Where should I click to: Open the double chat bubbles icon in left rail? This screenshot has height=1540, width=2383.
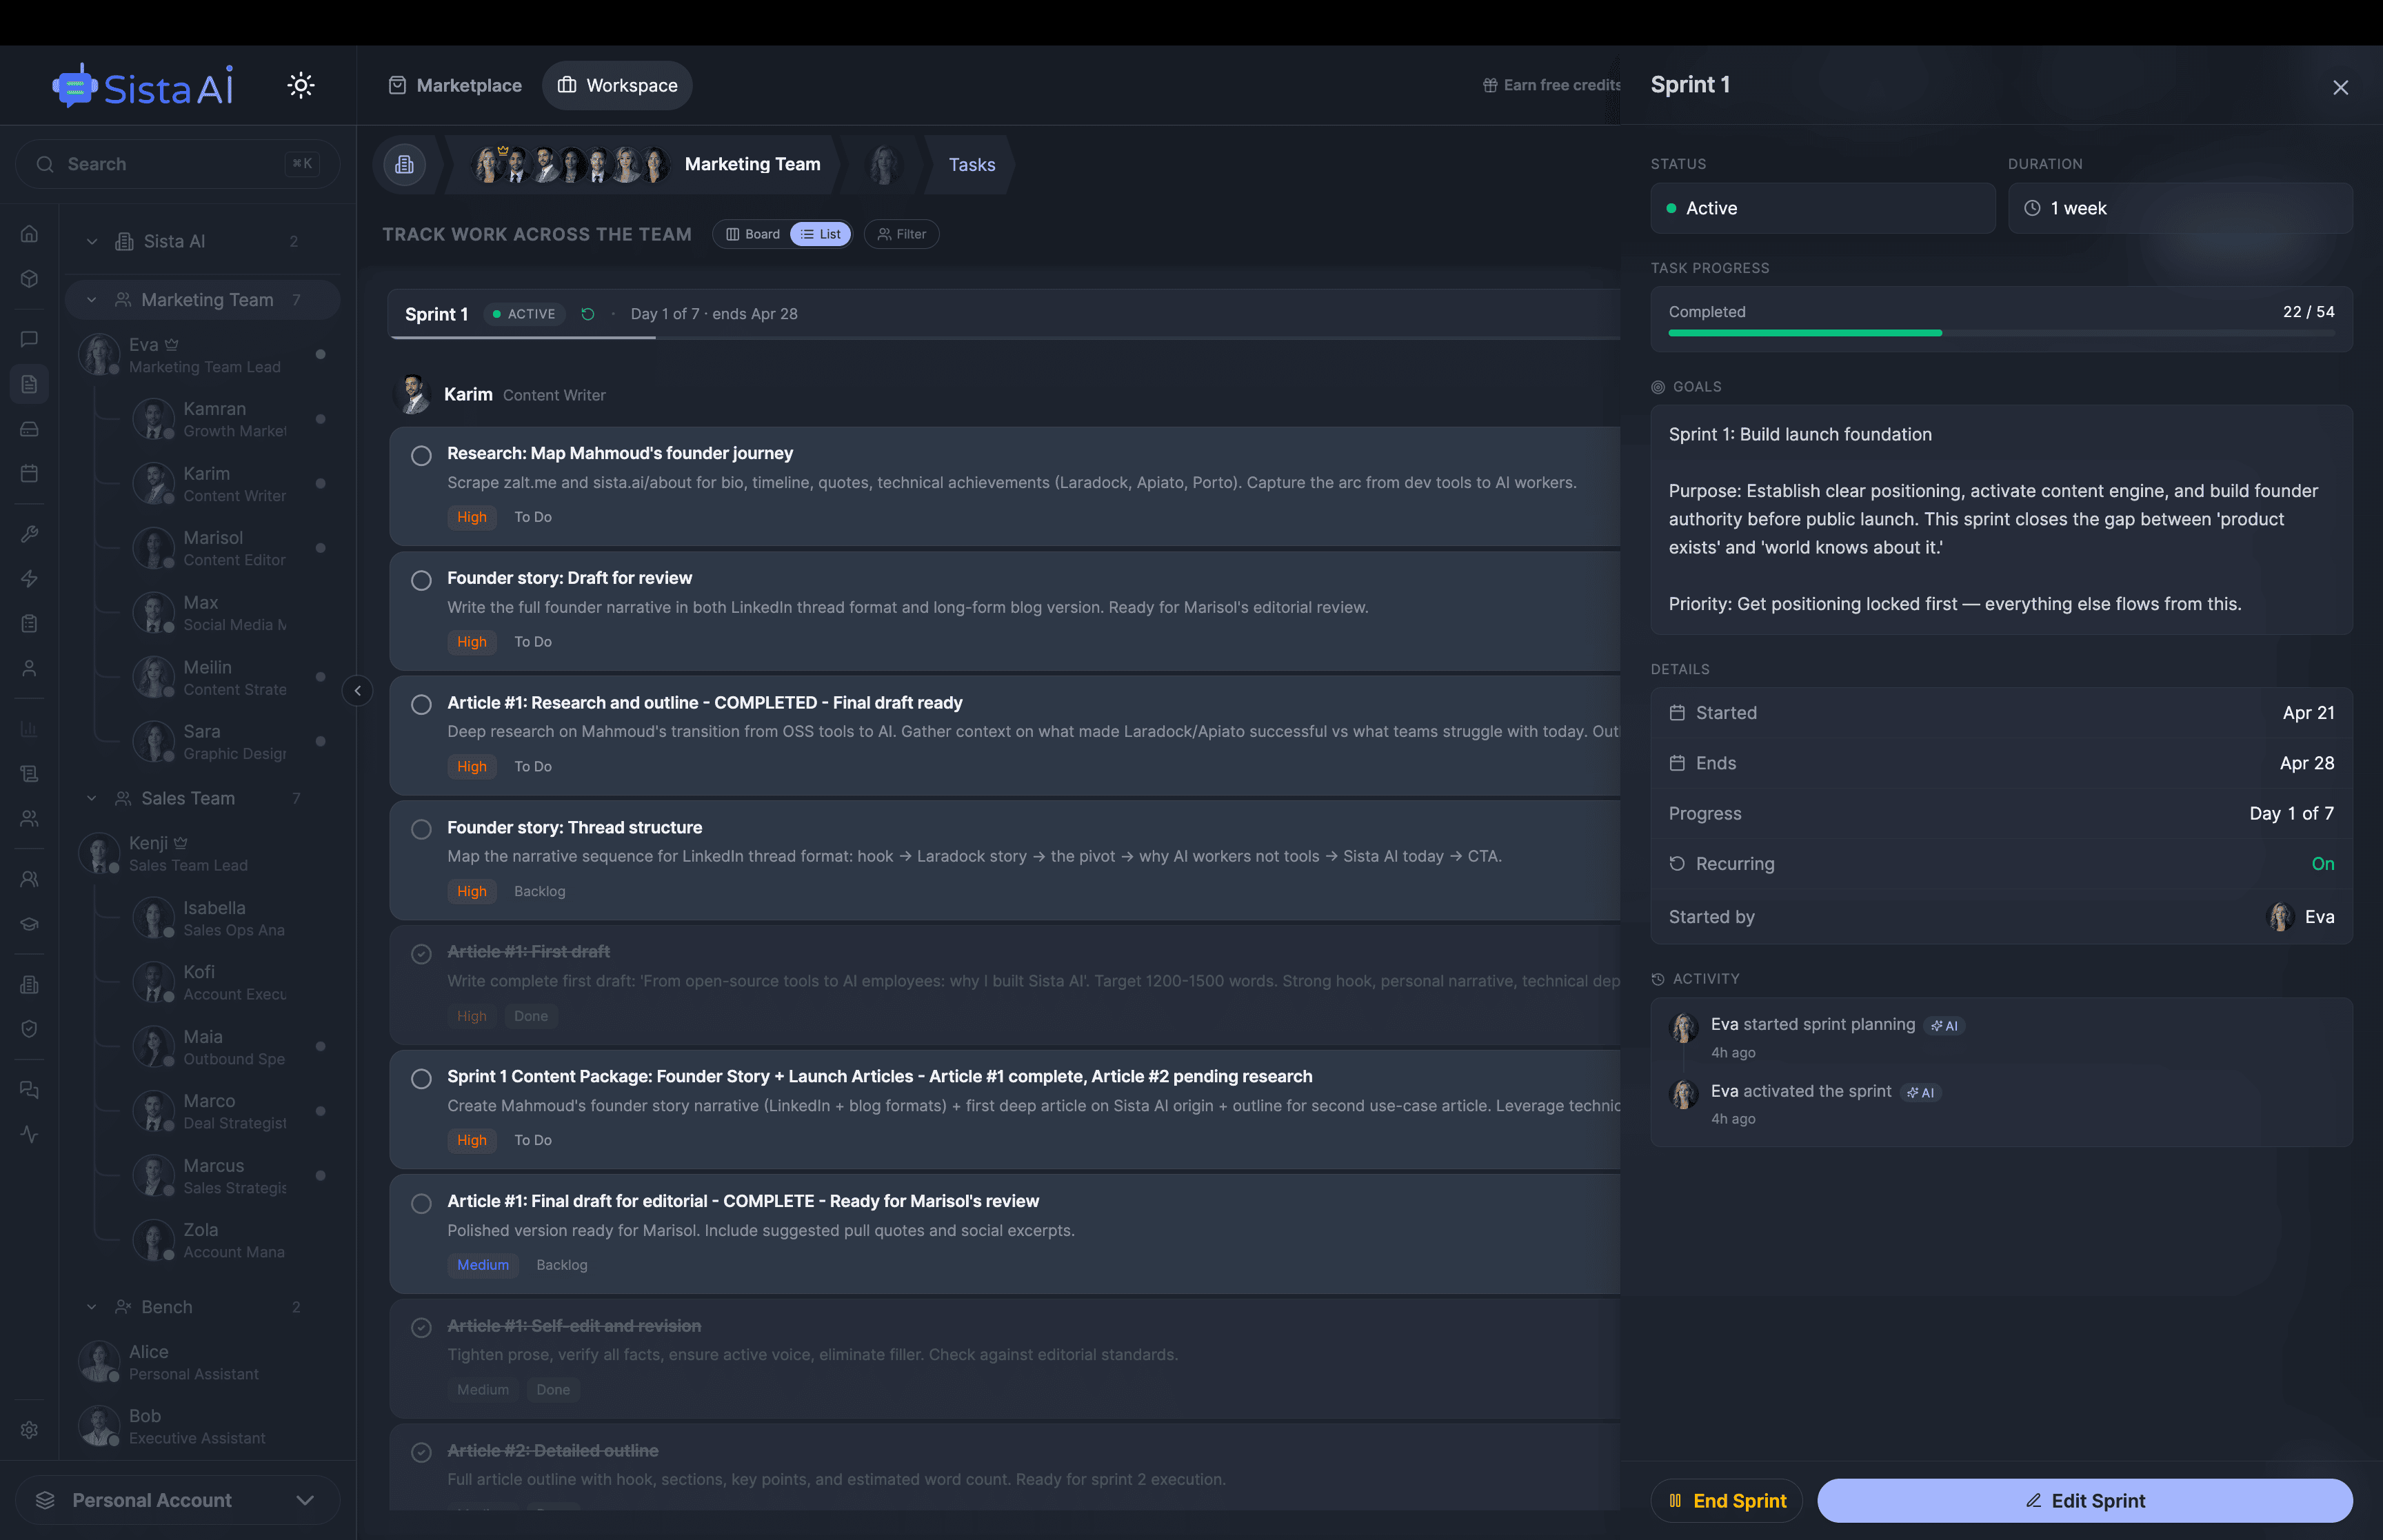pyautogui.click(x=30, y=1089)
